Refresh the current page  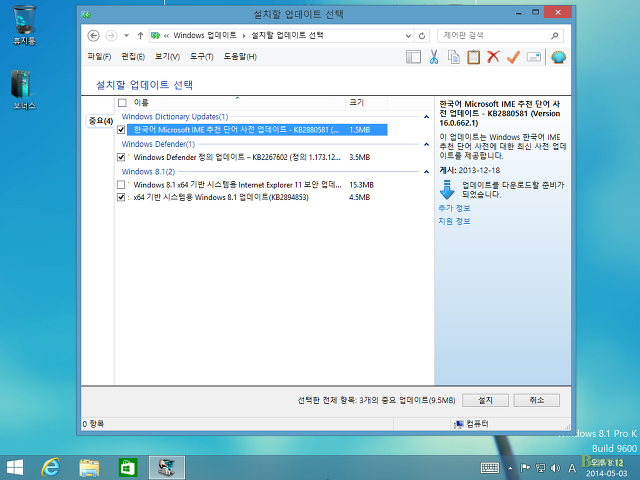(422, 36)
